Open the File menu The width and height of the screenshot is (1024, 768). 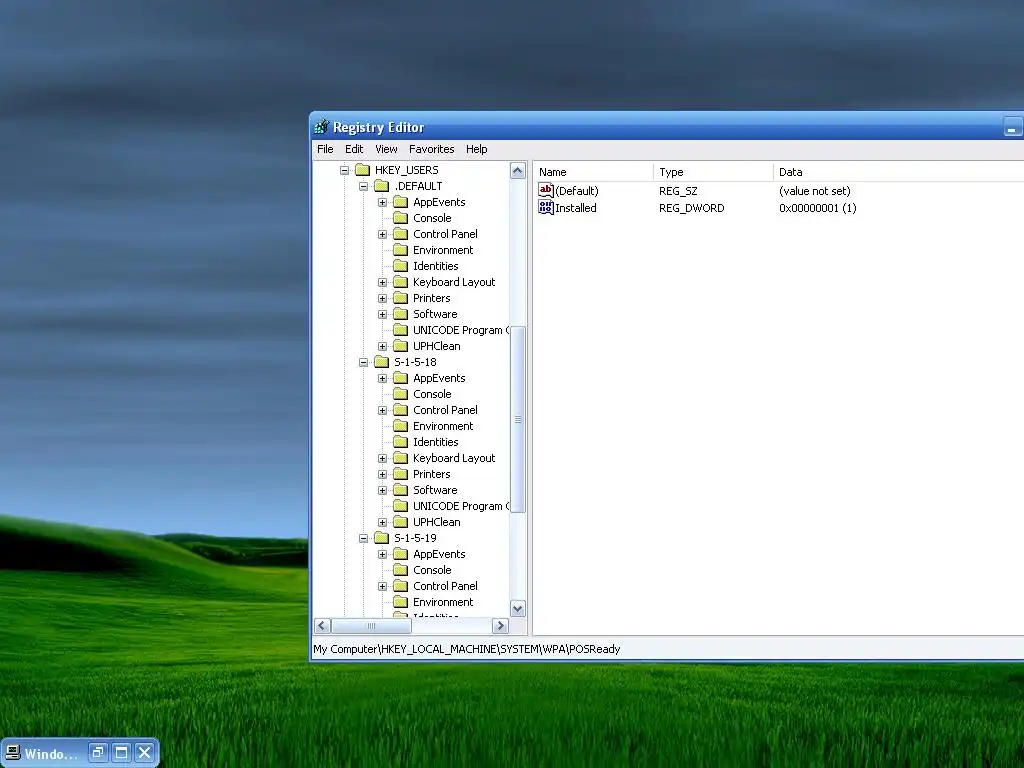click(325, 149)
